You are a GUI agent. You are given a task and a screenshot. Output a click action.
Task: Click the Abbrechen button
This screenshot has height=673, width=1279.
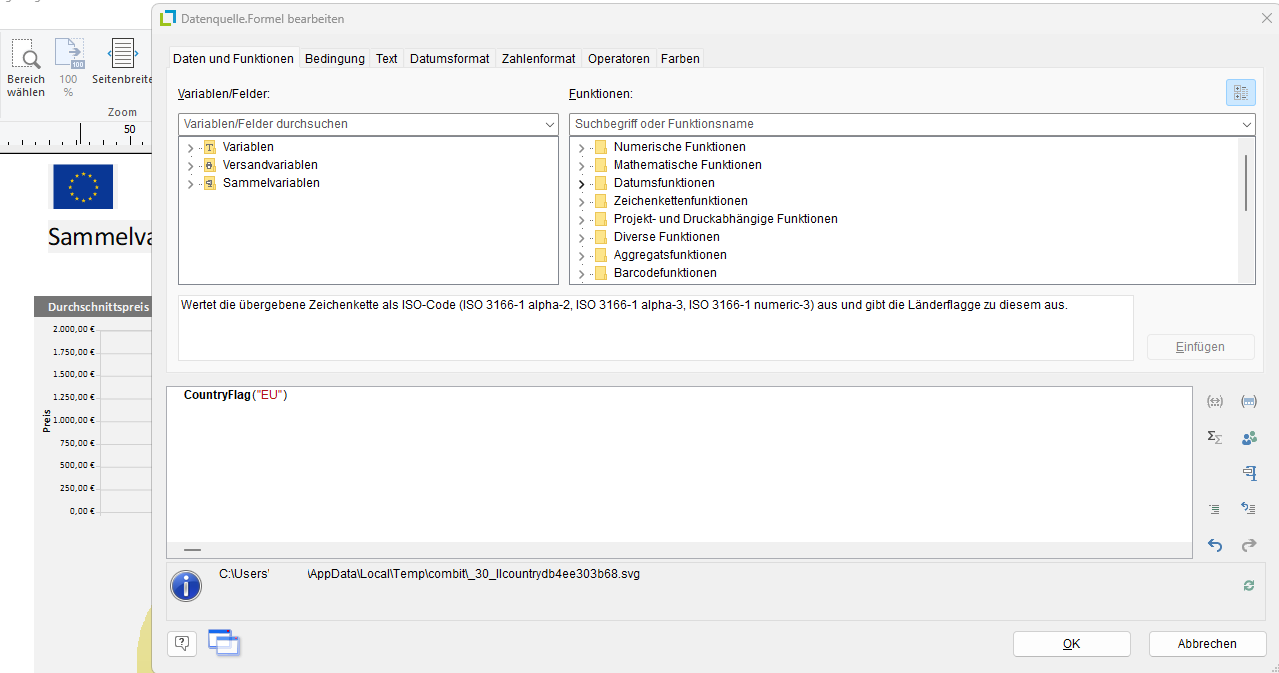pyautogui.click(x=1207, y=644)
